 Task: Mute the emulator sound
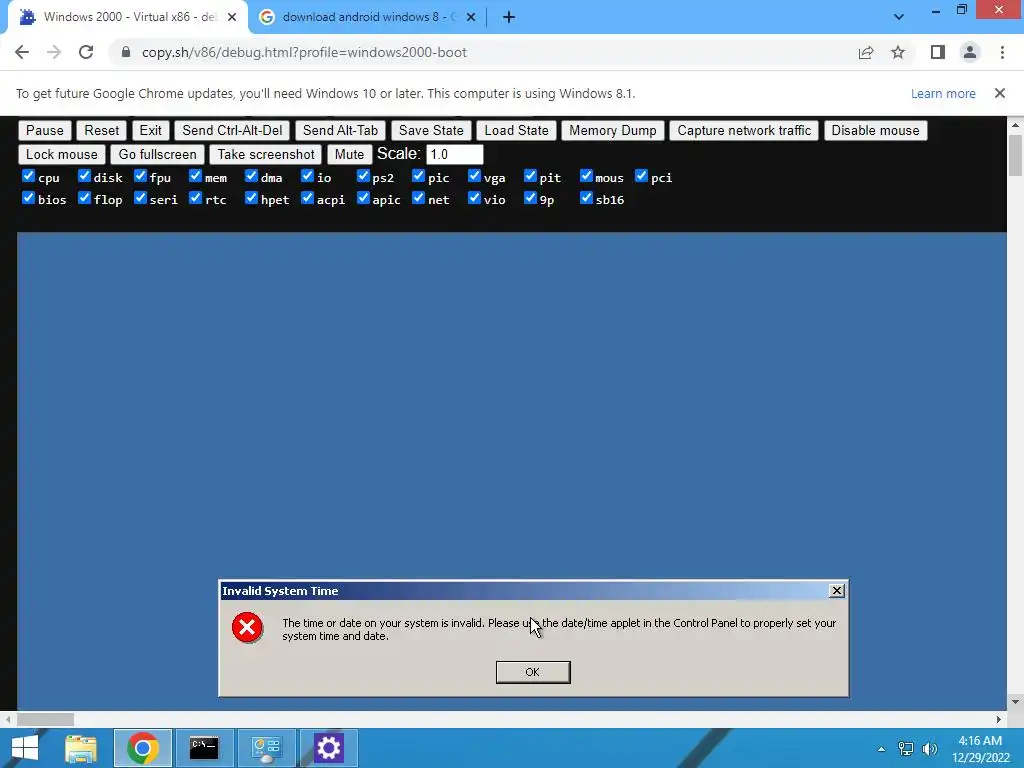349,155
